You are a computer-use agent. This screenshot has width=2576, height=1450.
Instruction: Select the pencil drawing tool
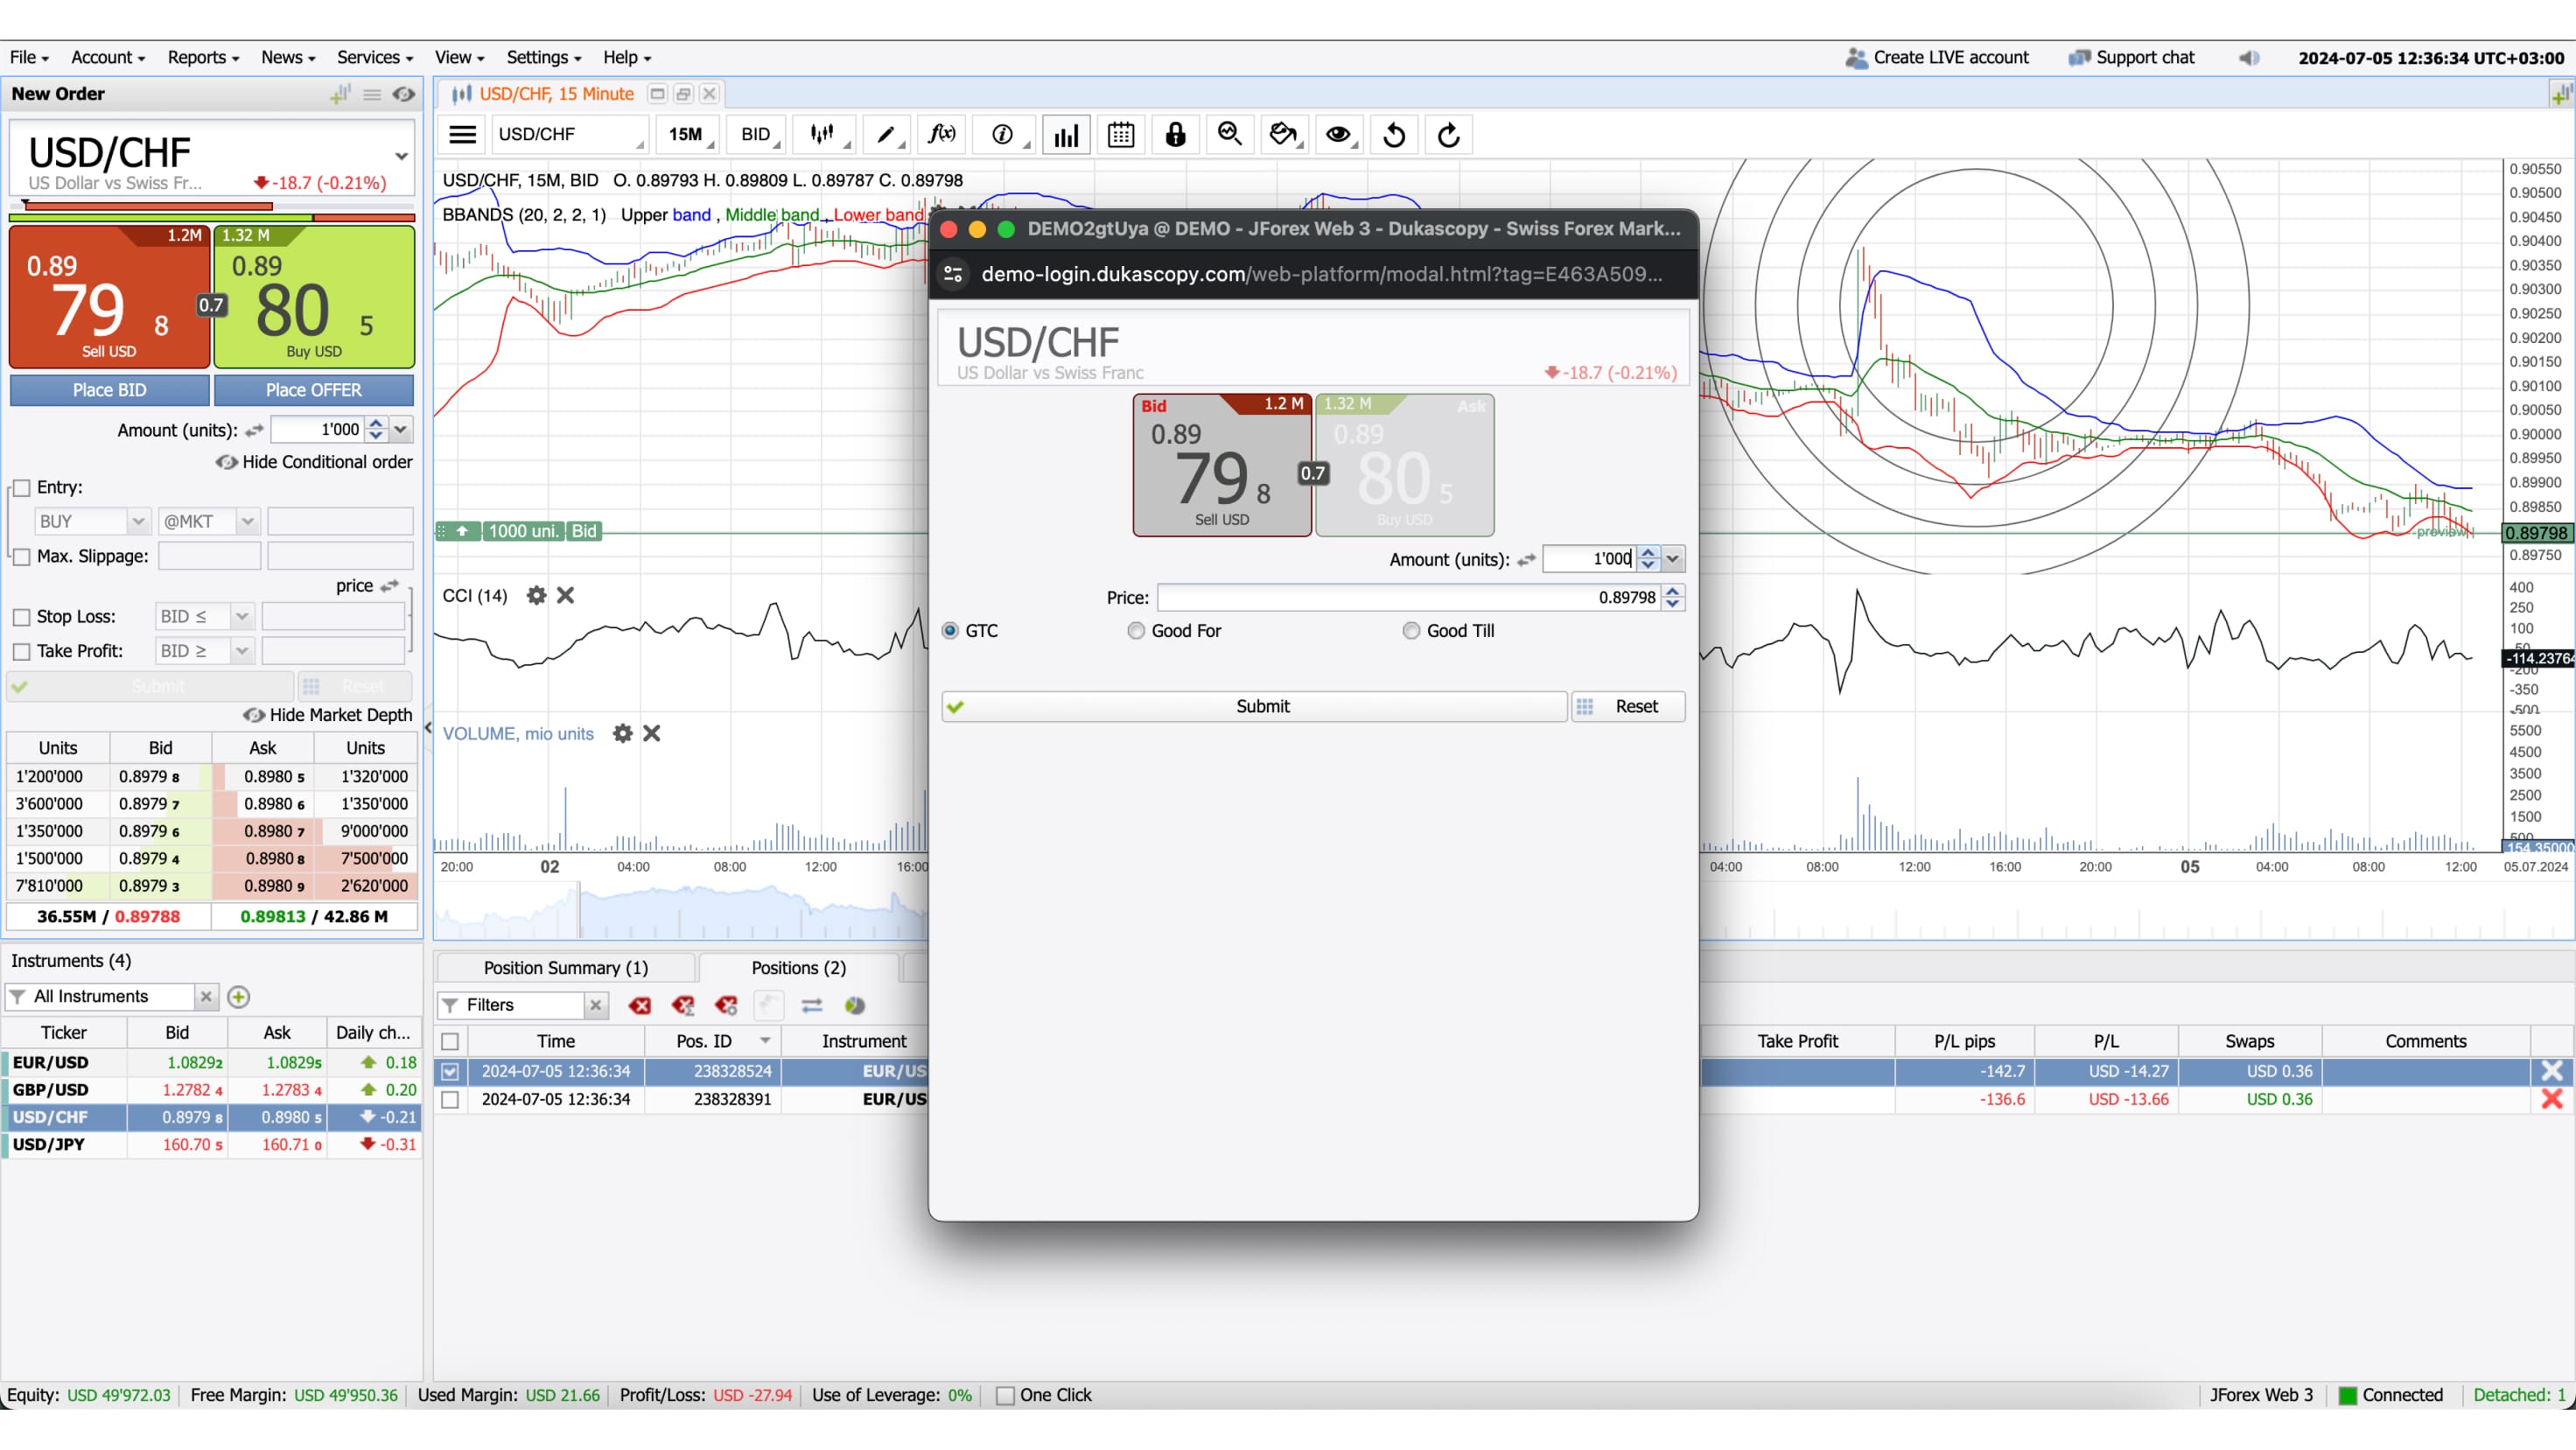pyautogui.click(x=885, y=135)
